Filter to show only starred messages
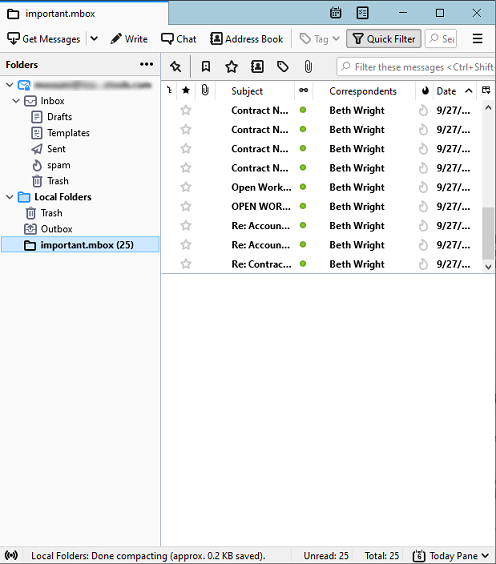Screen dimensions: 496x564 click(x=231, y=67)
